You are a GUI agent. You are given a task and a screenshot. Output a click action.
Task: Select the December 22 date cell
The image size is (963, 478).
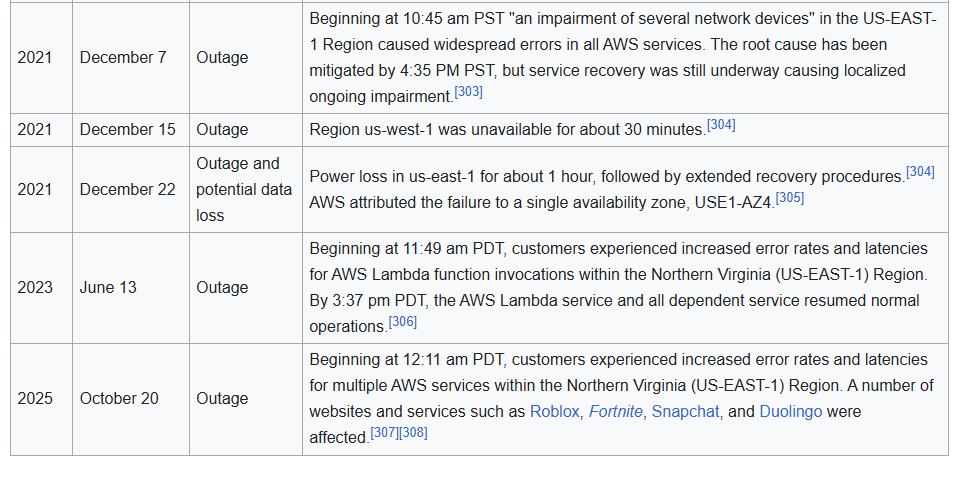tap(127, 189)
